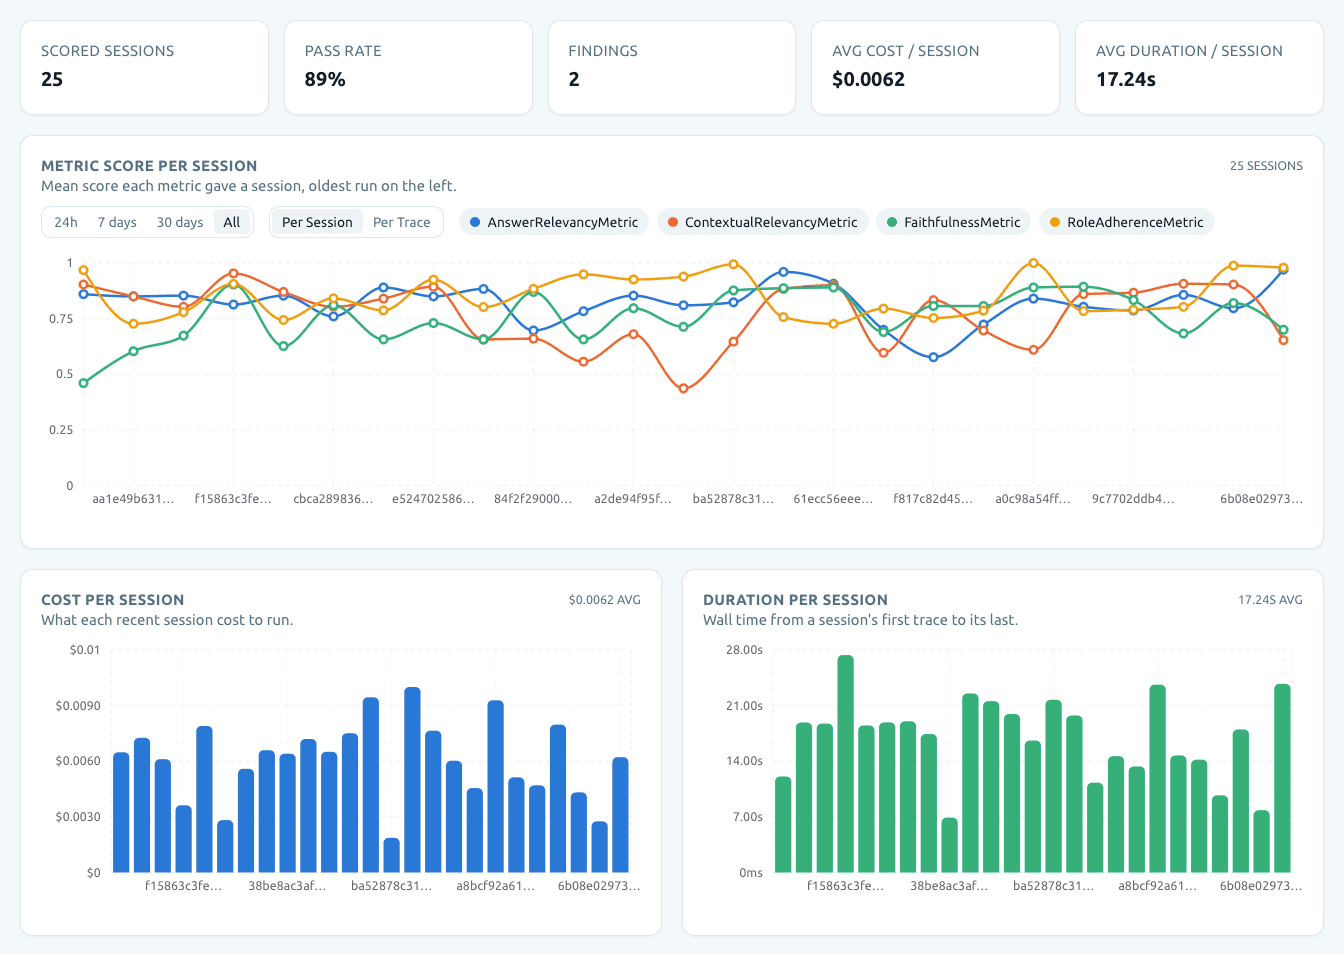Toggle RoleAdherenceMetric legend chip
The image size is (1344, 954).
tap(1127, 222)
